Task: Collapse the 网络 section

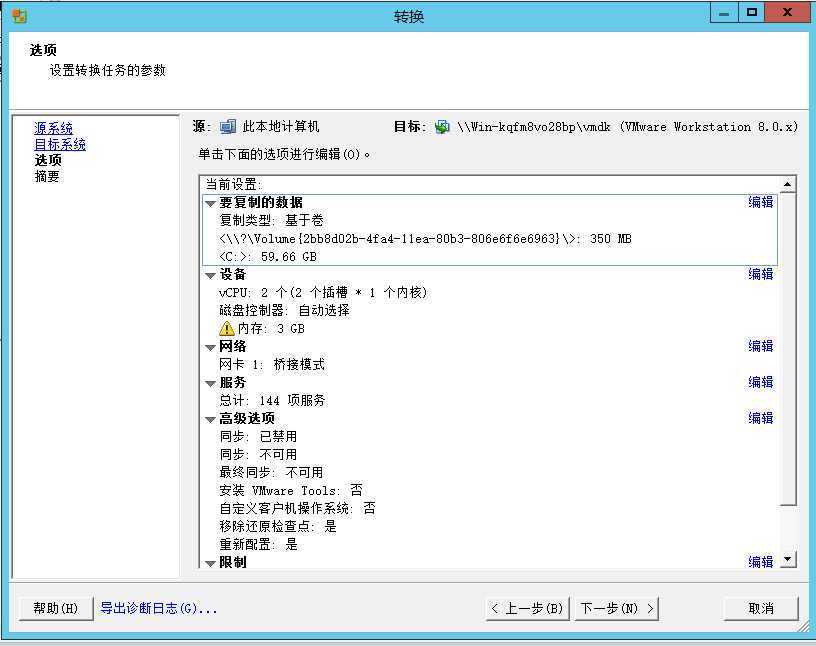Action: [210, 347]
